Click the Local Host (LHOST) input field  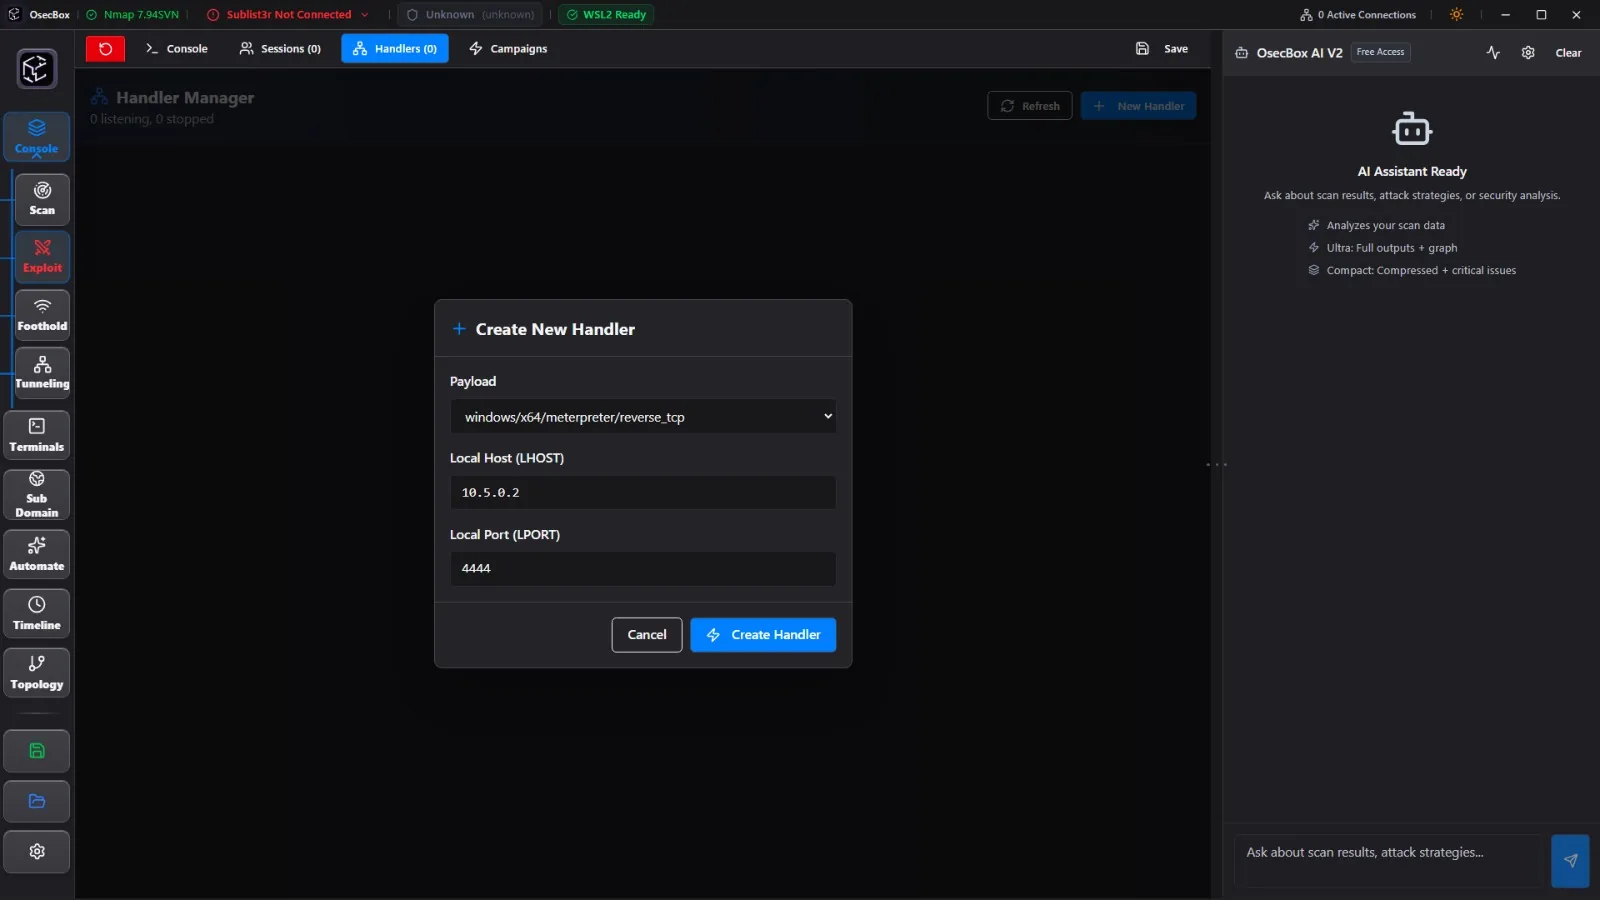click(x=643, y=492)
